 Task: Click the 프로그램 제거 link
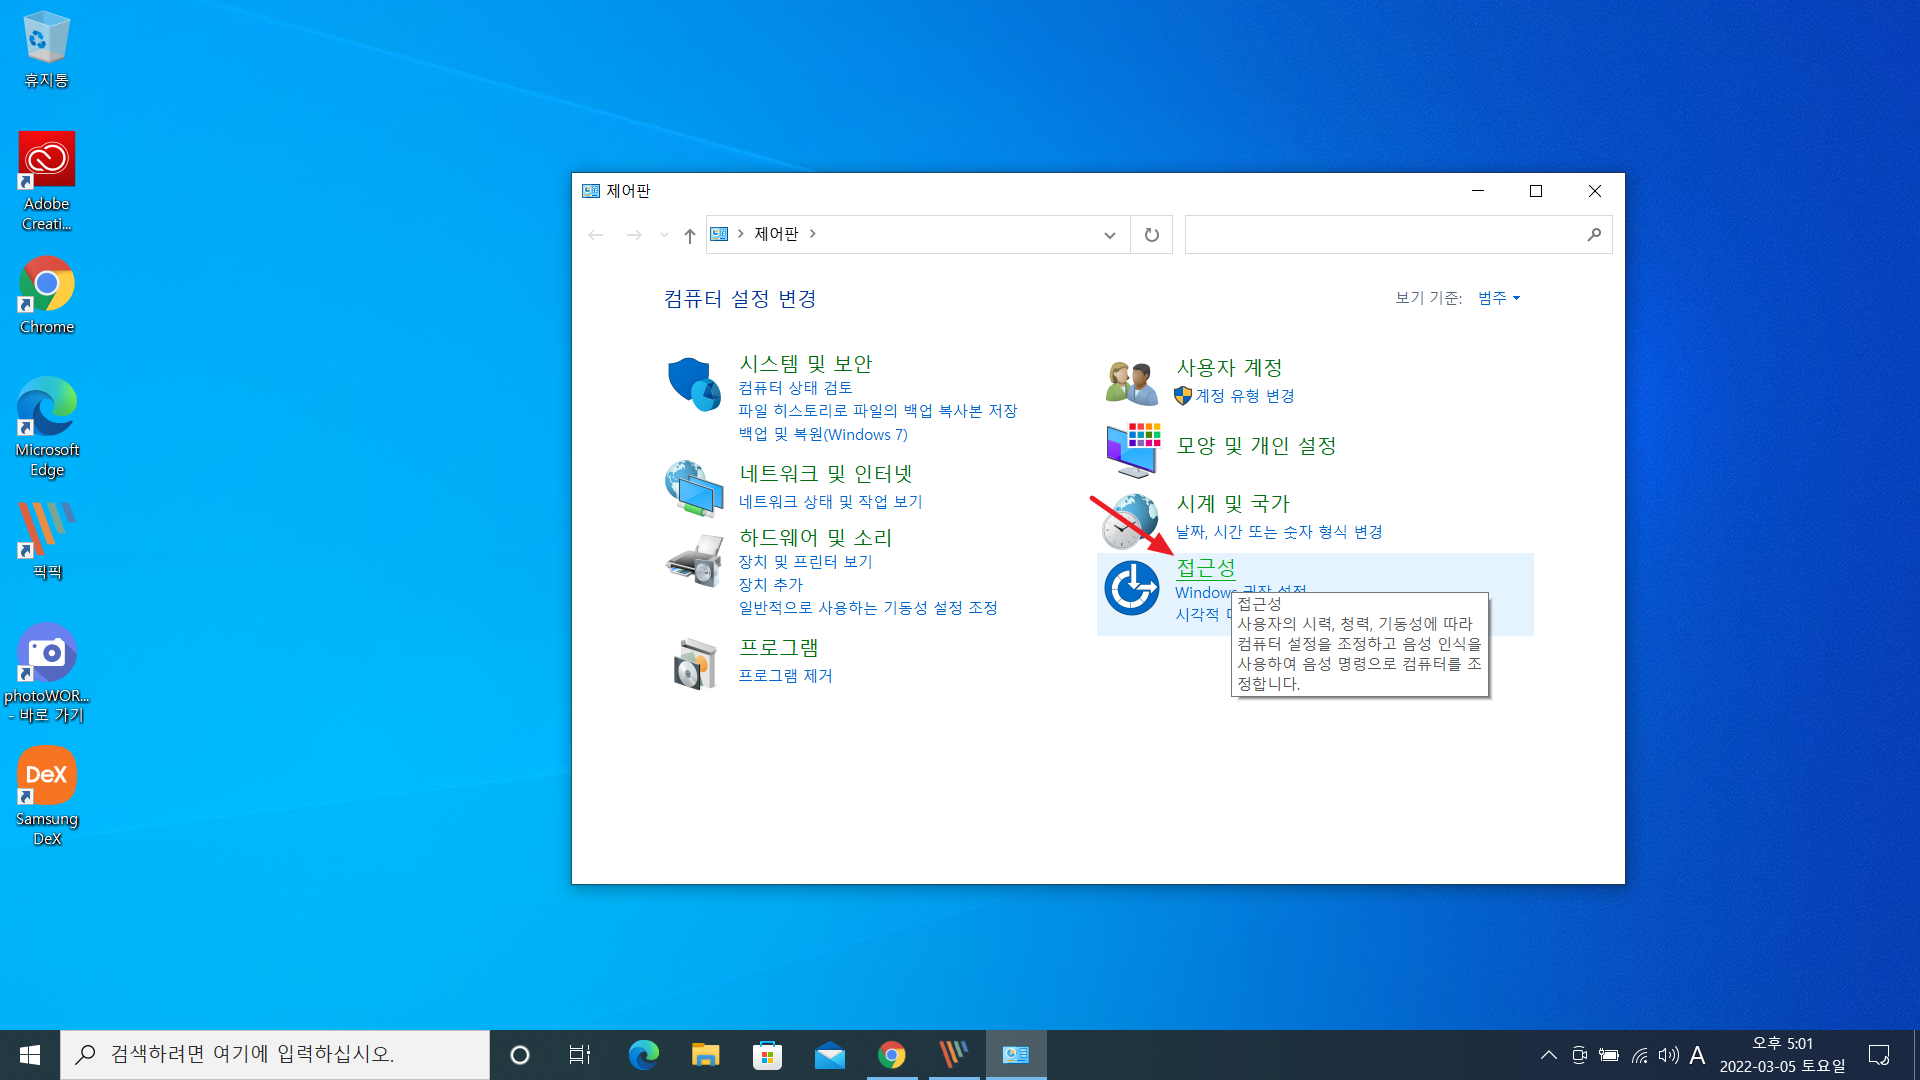point(785,676)
